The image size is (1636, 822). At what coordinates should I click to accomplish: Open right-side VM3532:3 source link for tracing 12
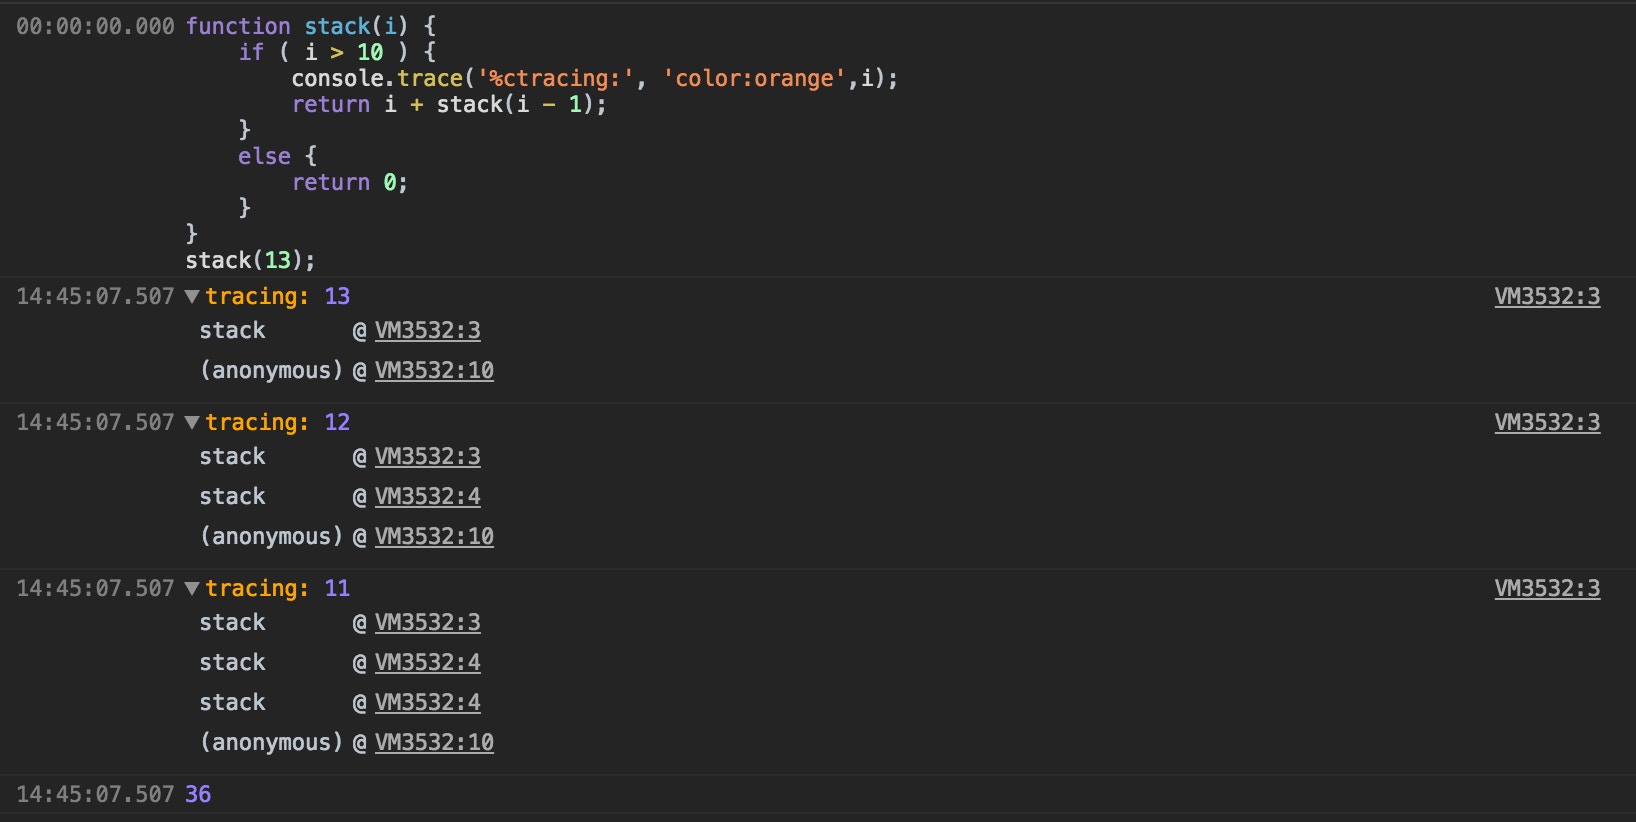(1546, 423)
